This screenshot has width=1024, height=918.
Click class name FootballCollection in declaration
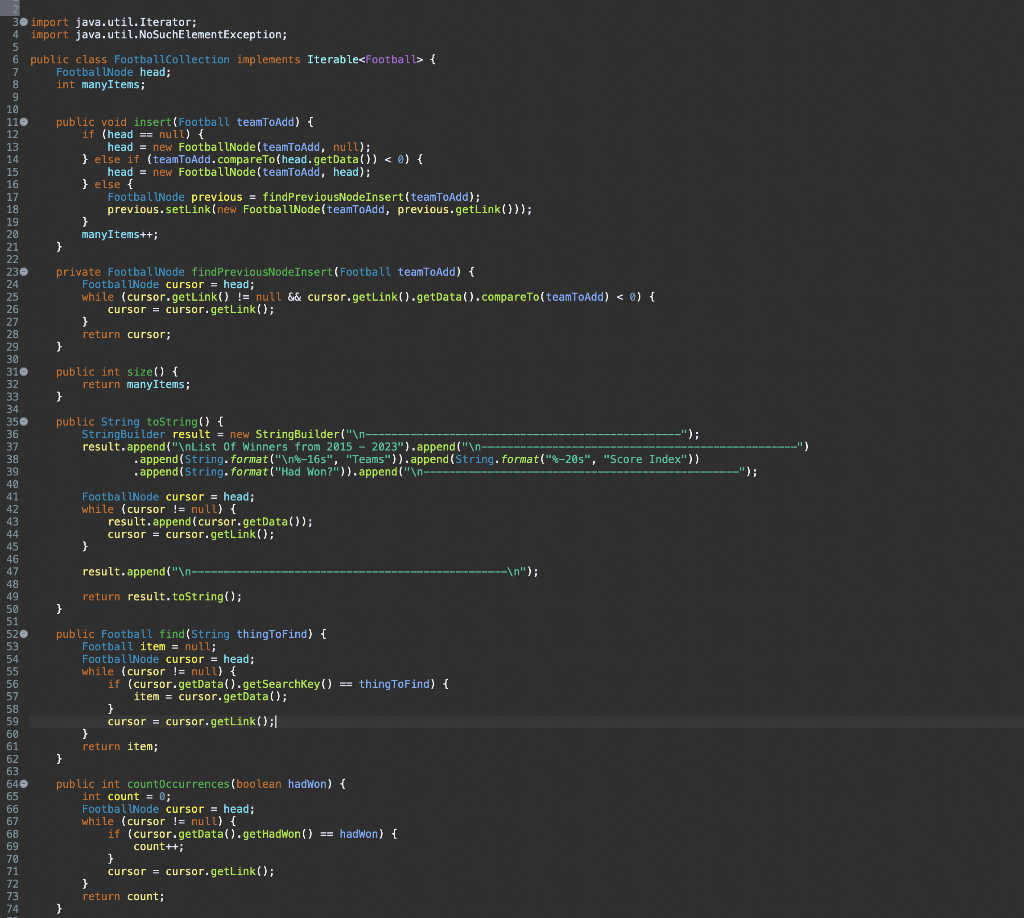(x=172, y=59)
